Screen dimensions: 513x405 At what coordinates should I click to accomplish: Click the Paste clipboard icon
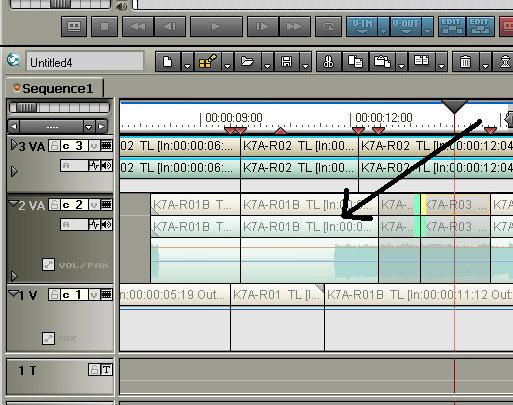[382, 62]
